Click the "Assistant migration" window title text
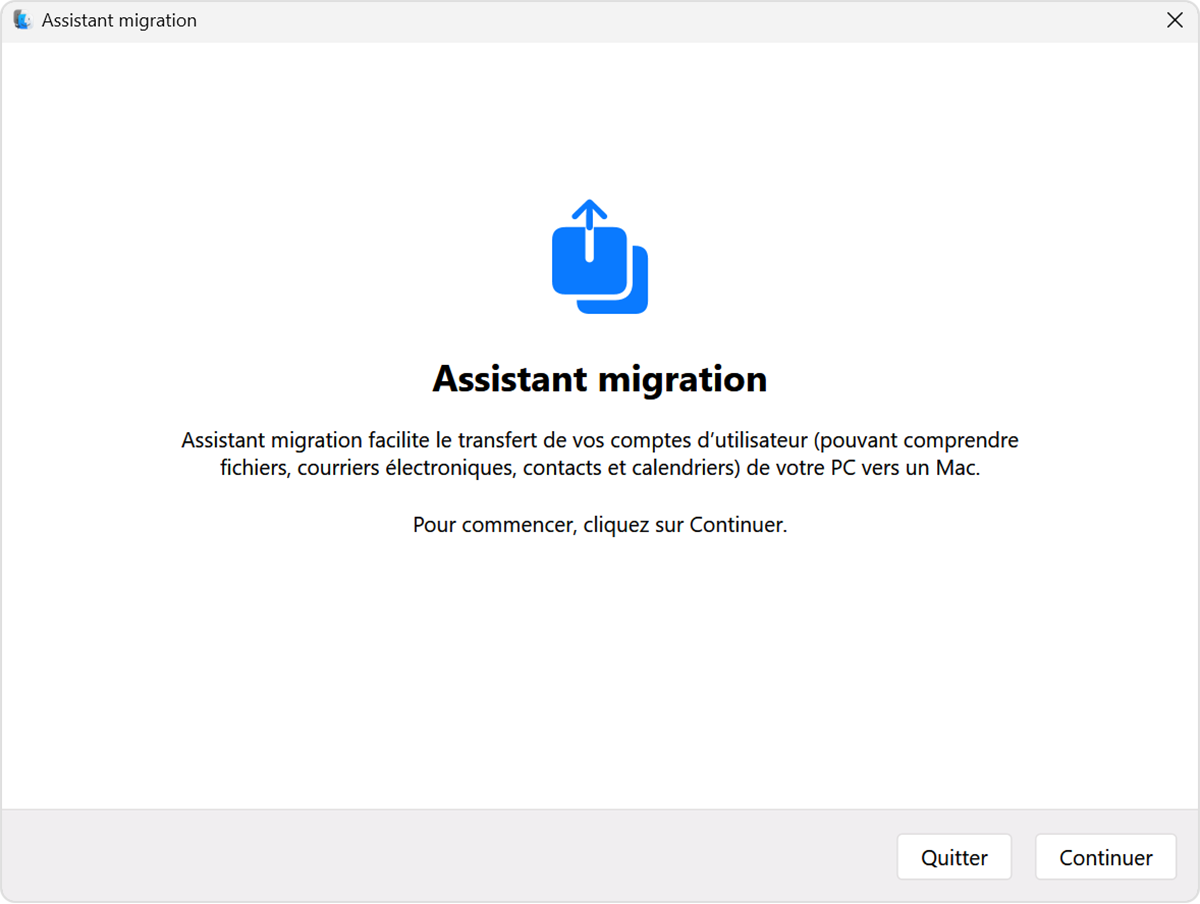The image size is (1200, 904). (x=119, y=20)
